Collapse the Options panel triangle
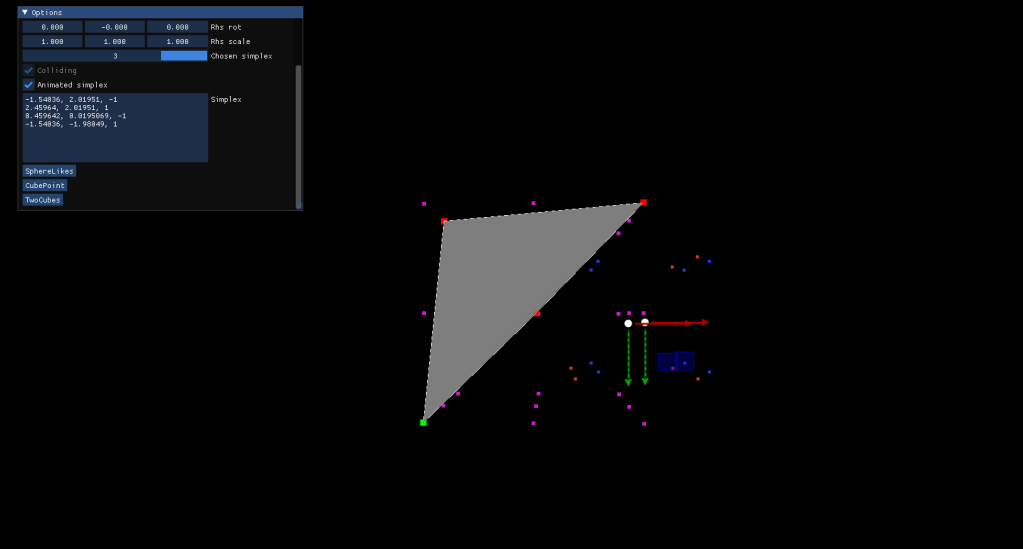 [x=25, y=12]
